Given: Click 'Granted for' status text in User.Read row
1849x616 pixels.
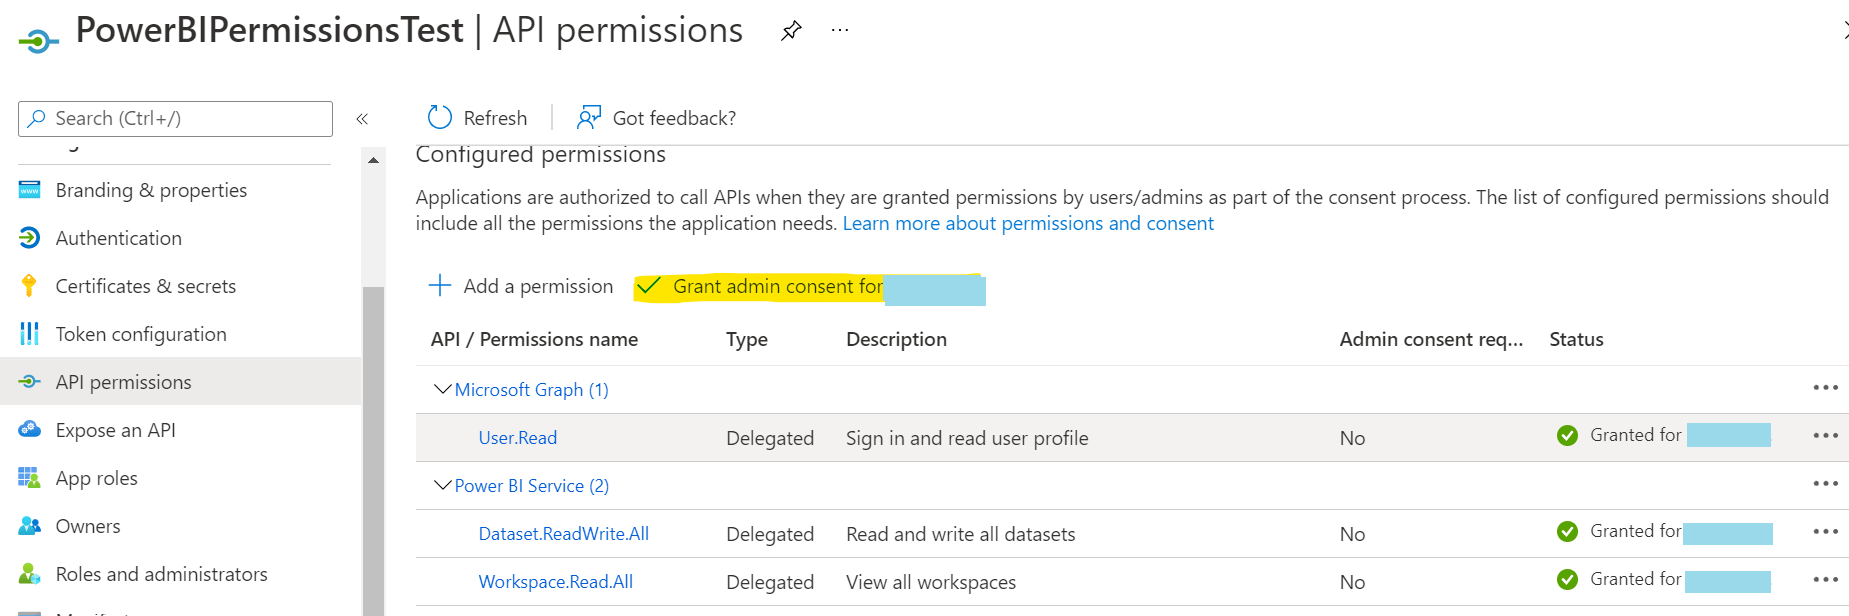Looking at the screenshot, I should pyautogui.click(x=1635, y=435).
